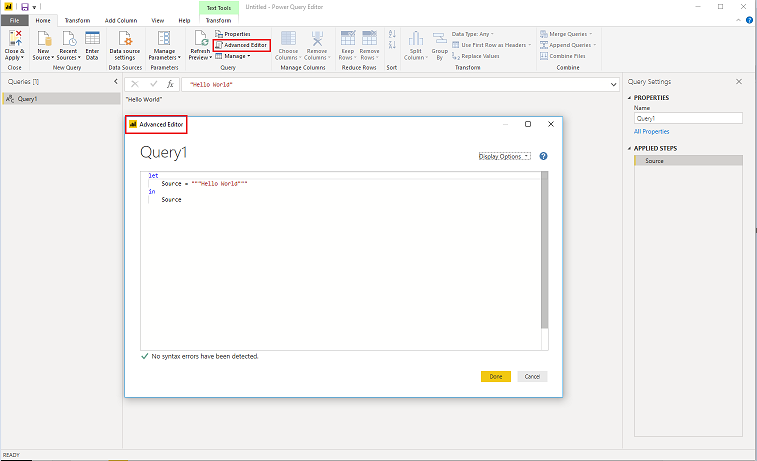Screen dimensions: 757x461
Task: Click the Refresh Preview icon
Action: [x=199, y=38]
